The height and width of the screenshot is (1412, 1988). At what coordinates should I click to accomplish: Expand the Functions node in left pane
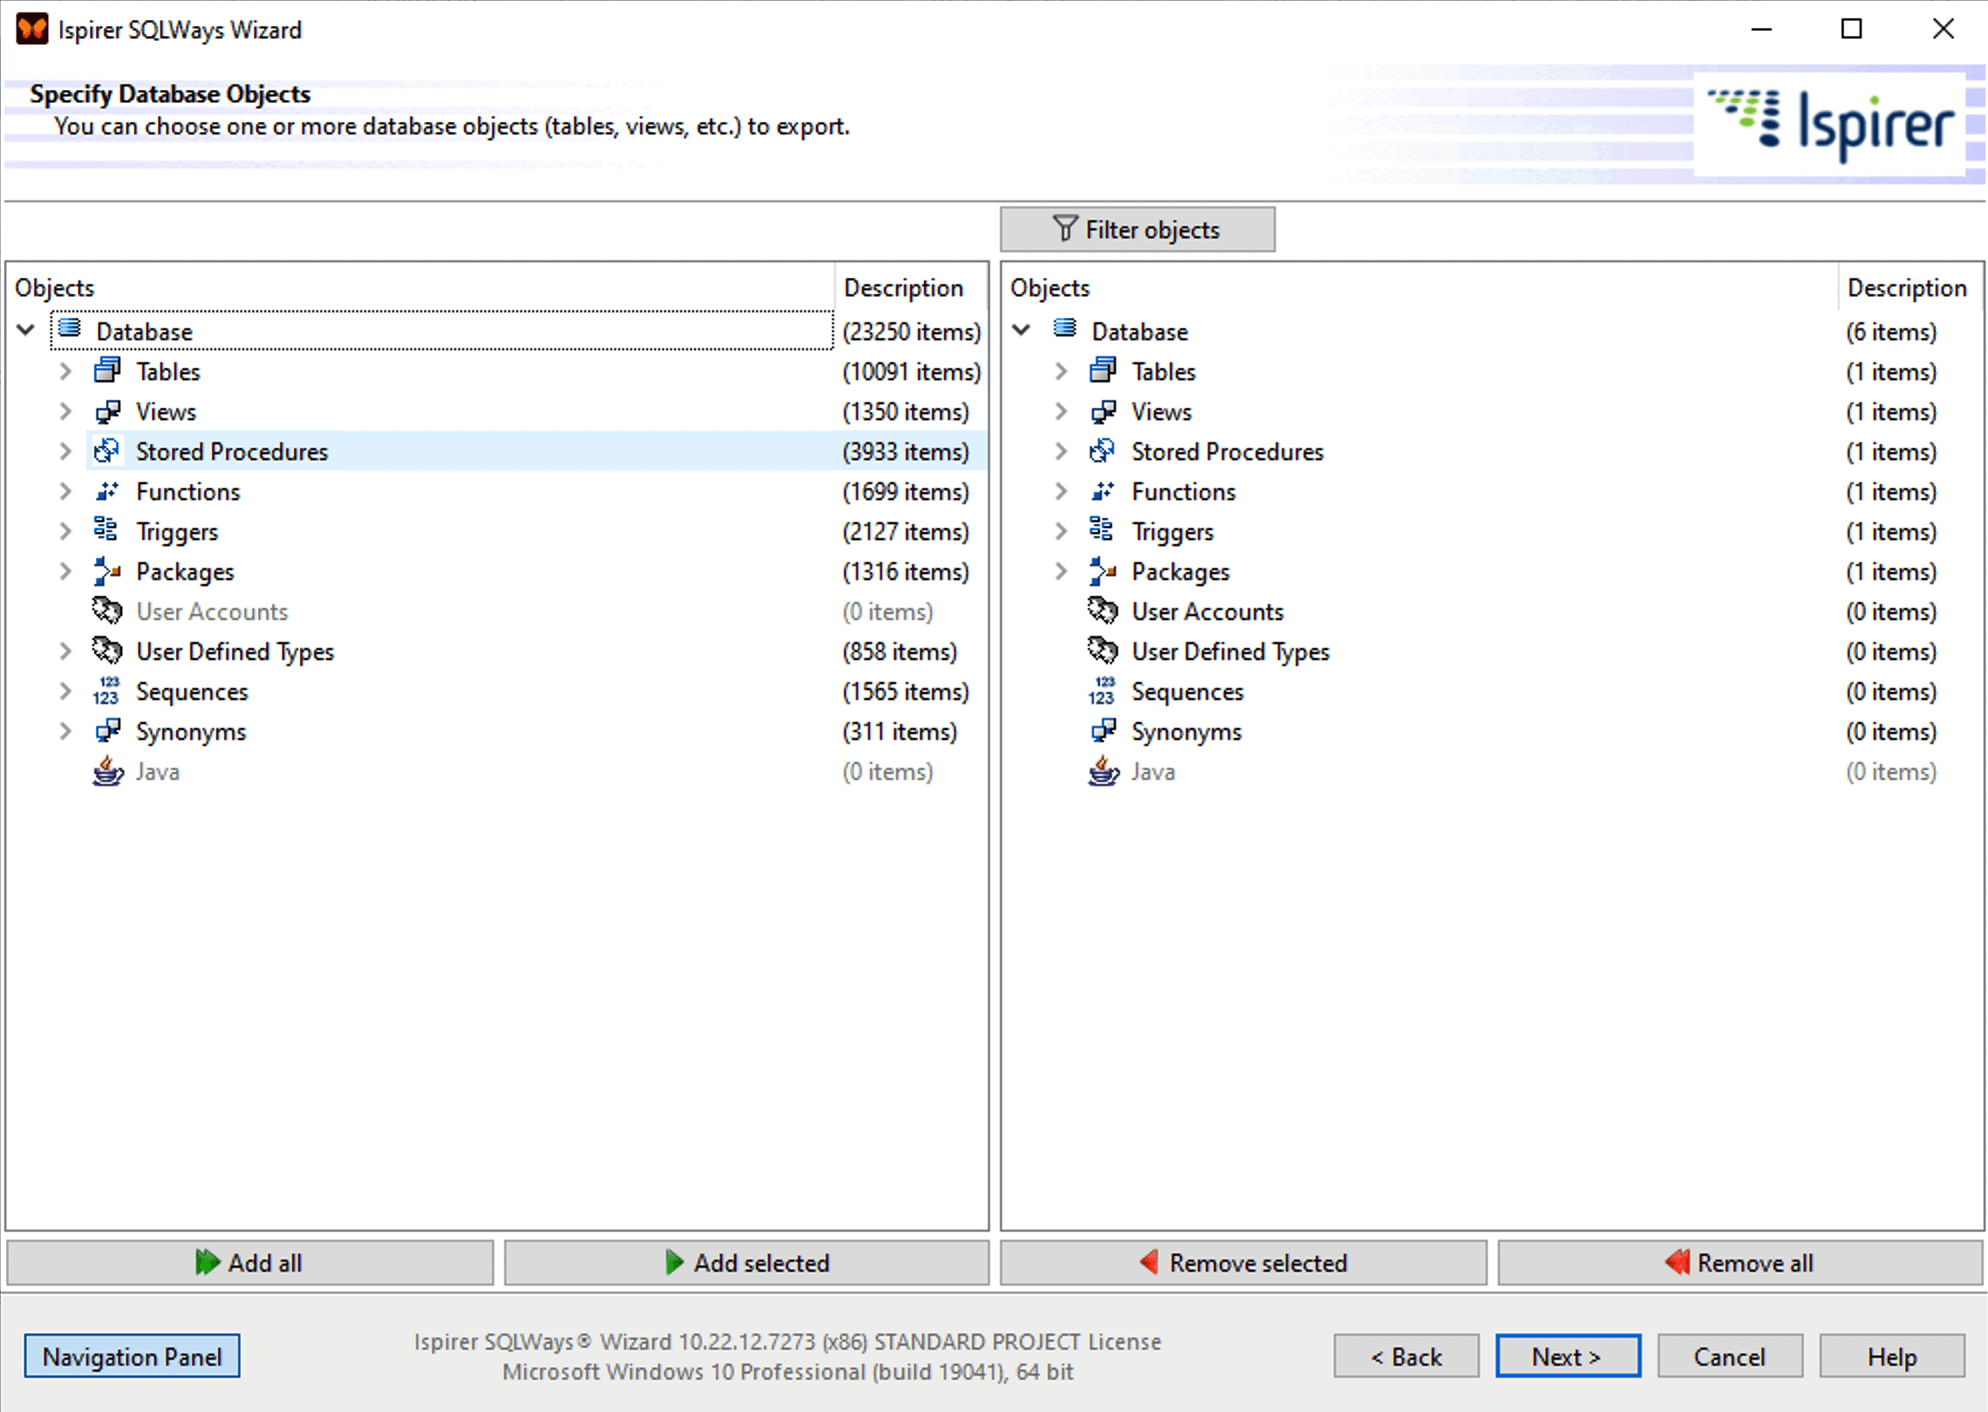coord(66,491)
